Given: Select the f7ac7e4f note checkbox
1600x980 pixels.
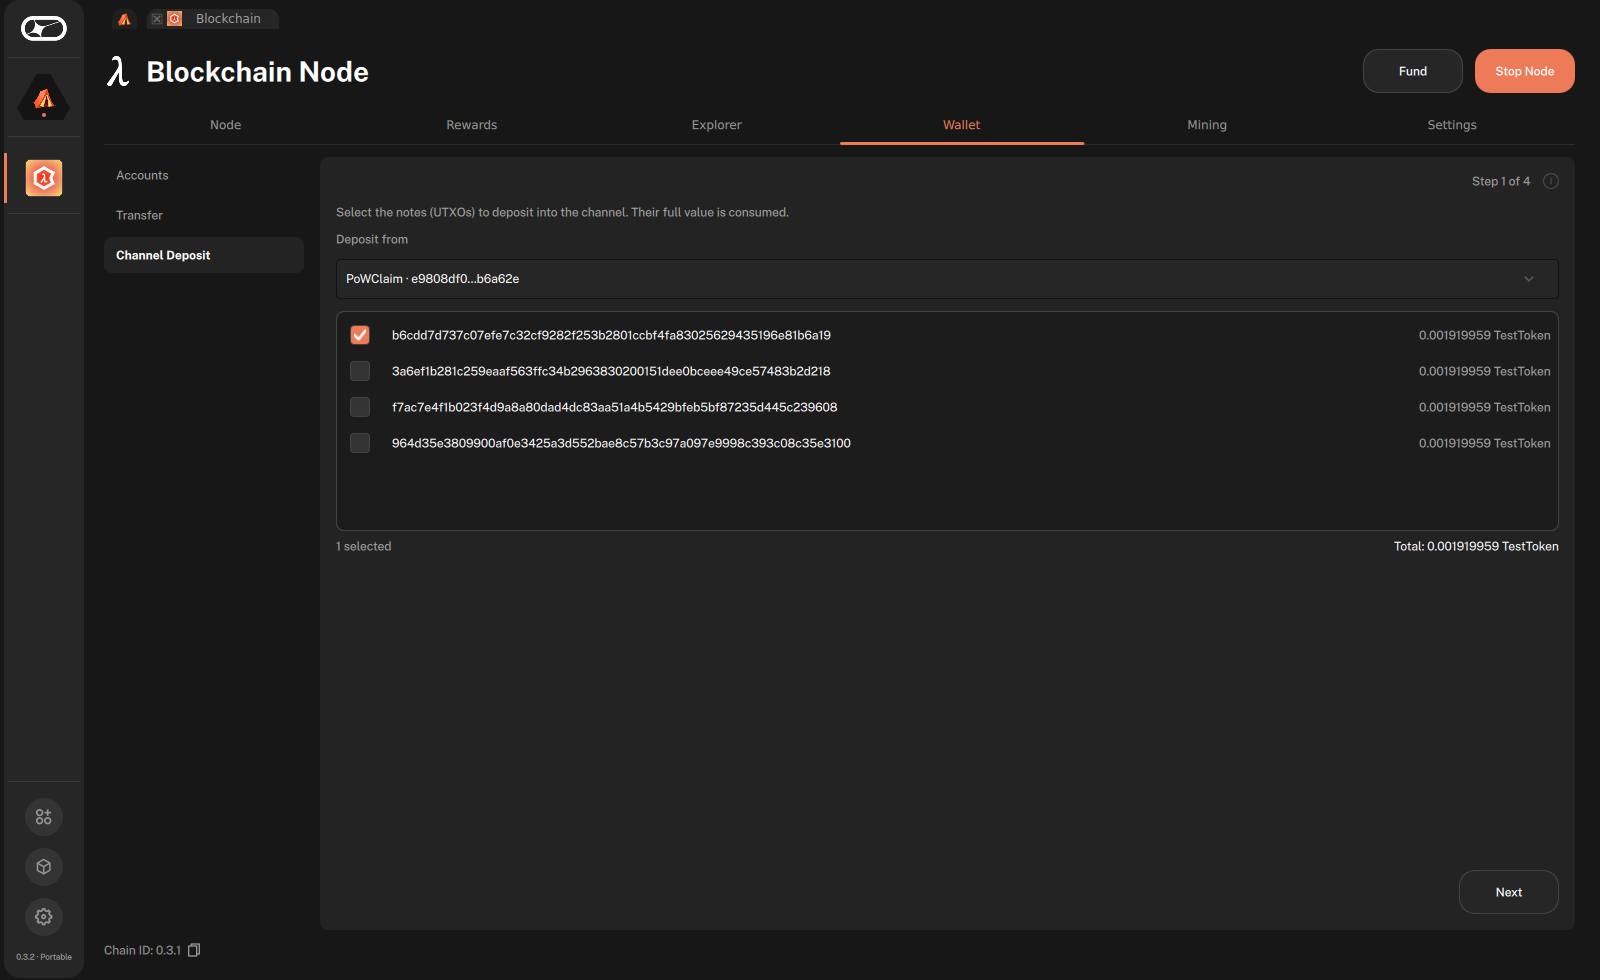Looking at the screenshot, I should [360, 407].
